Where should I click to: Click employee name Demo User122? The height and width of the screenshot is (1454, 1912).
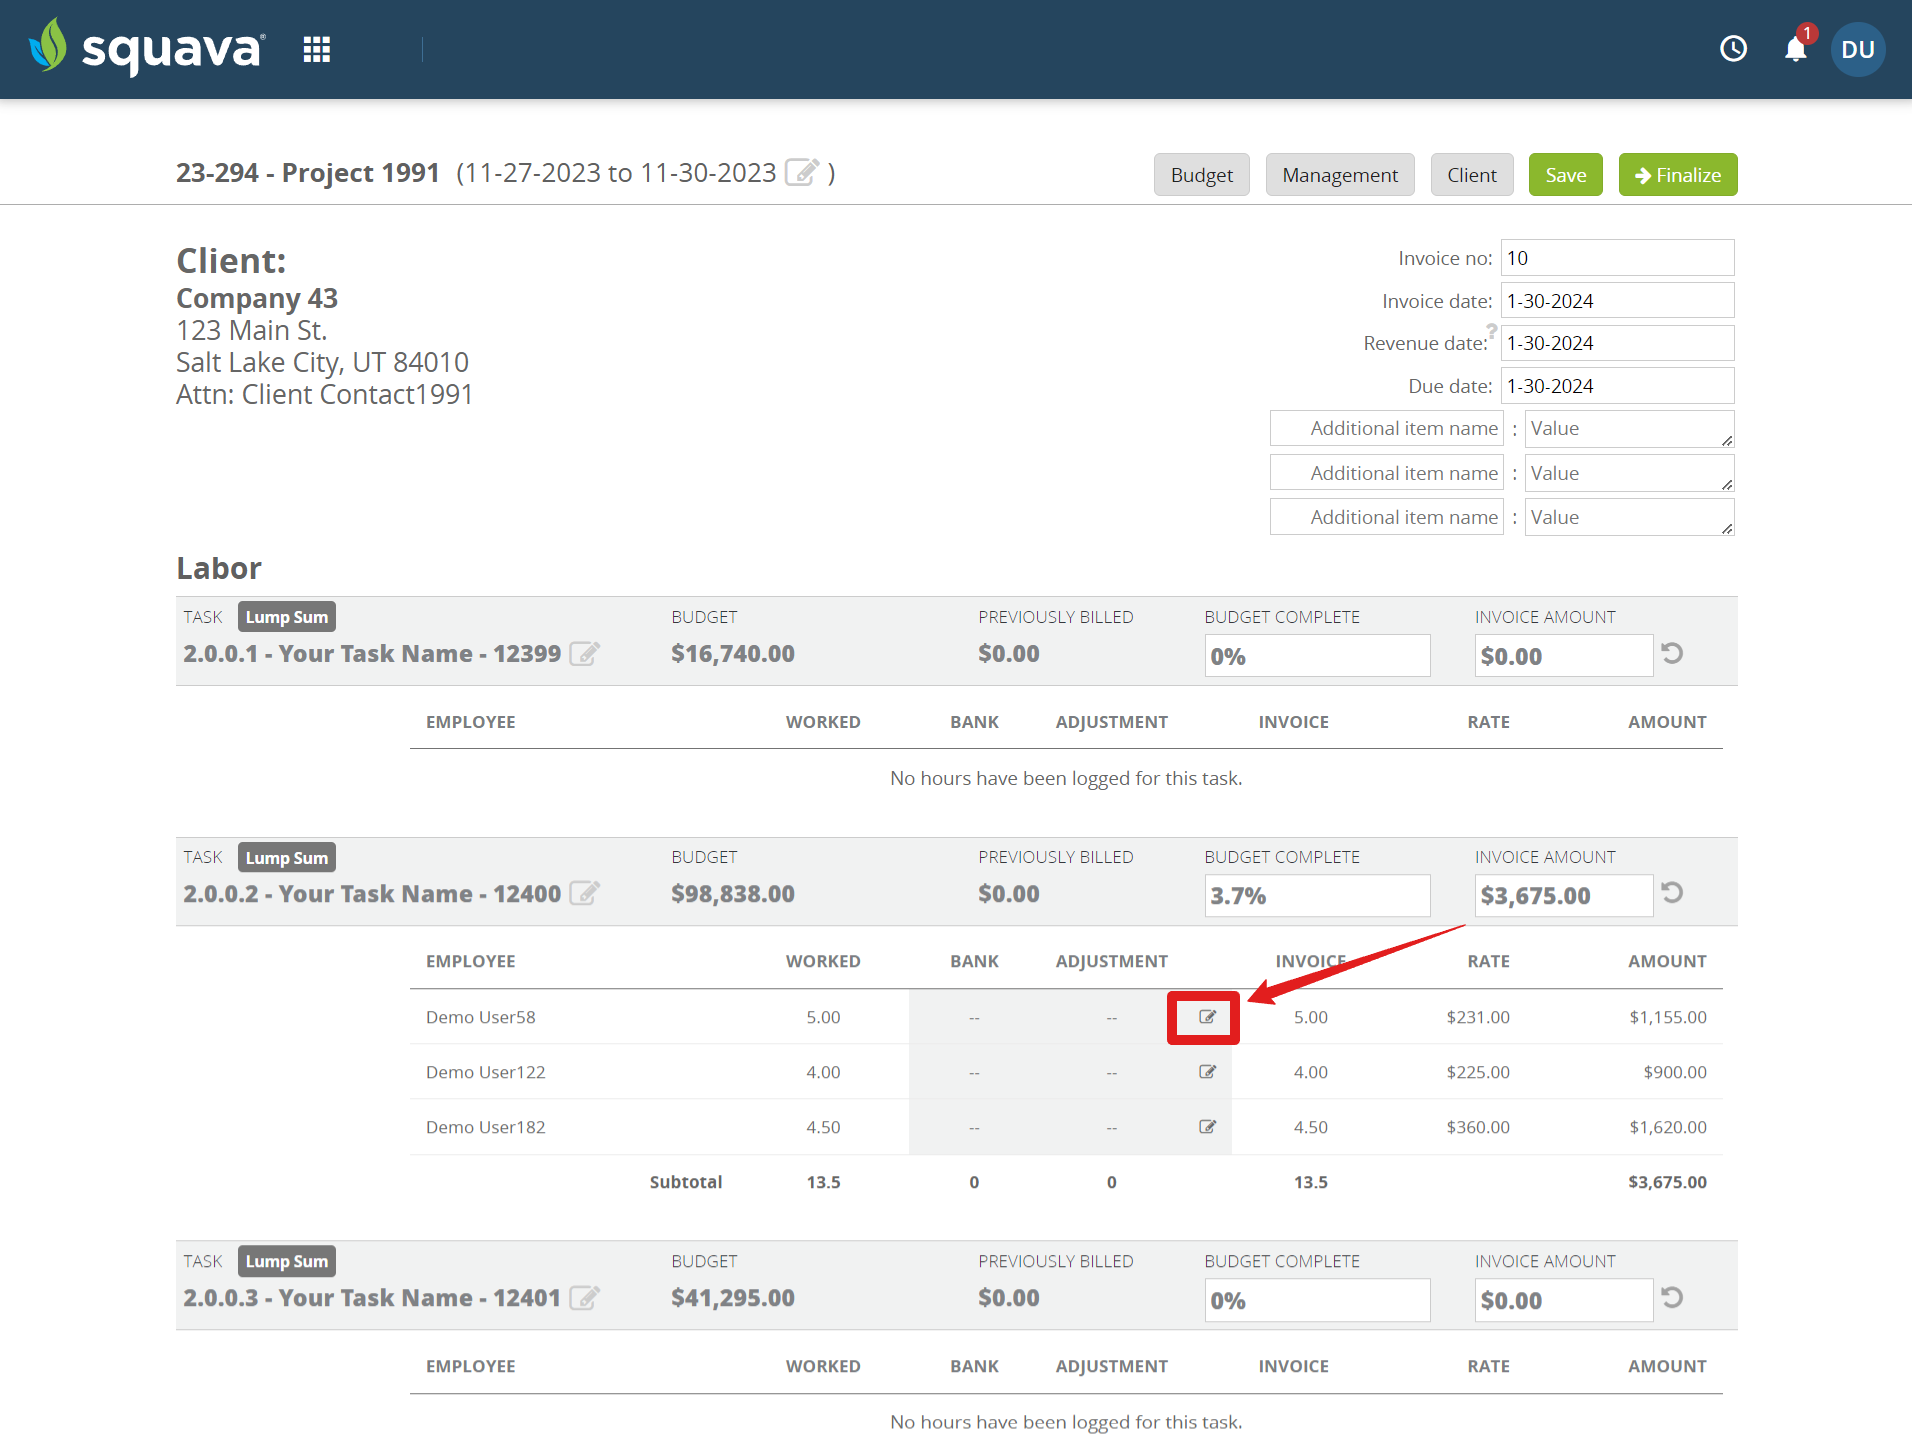pyautogui.click(x=486, y=1072)
